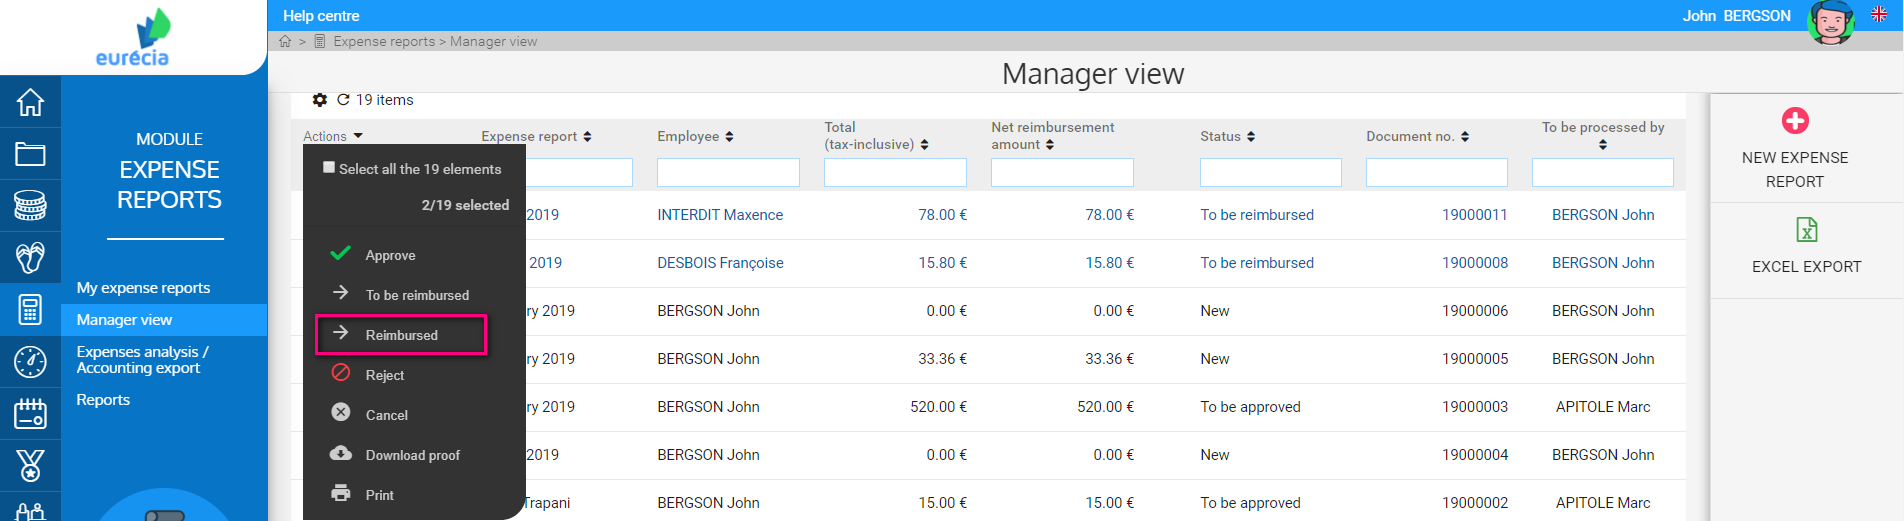Expand the Actions dropdown
Image resolution: width=1904 pixels, height=521 pixels.
coord(333,136)
